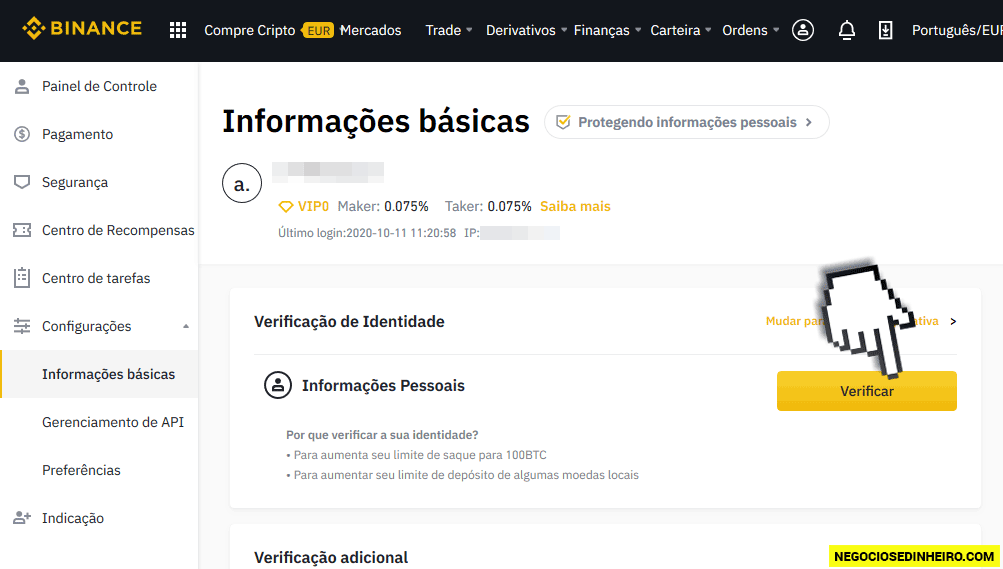Click chevron beside Protegendo informações pessoais
Screen dimensions: 1003x569
(x=809, y=122)
